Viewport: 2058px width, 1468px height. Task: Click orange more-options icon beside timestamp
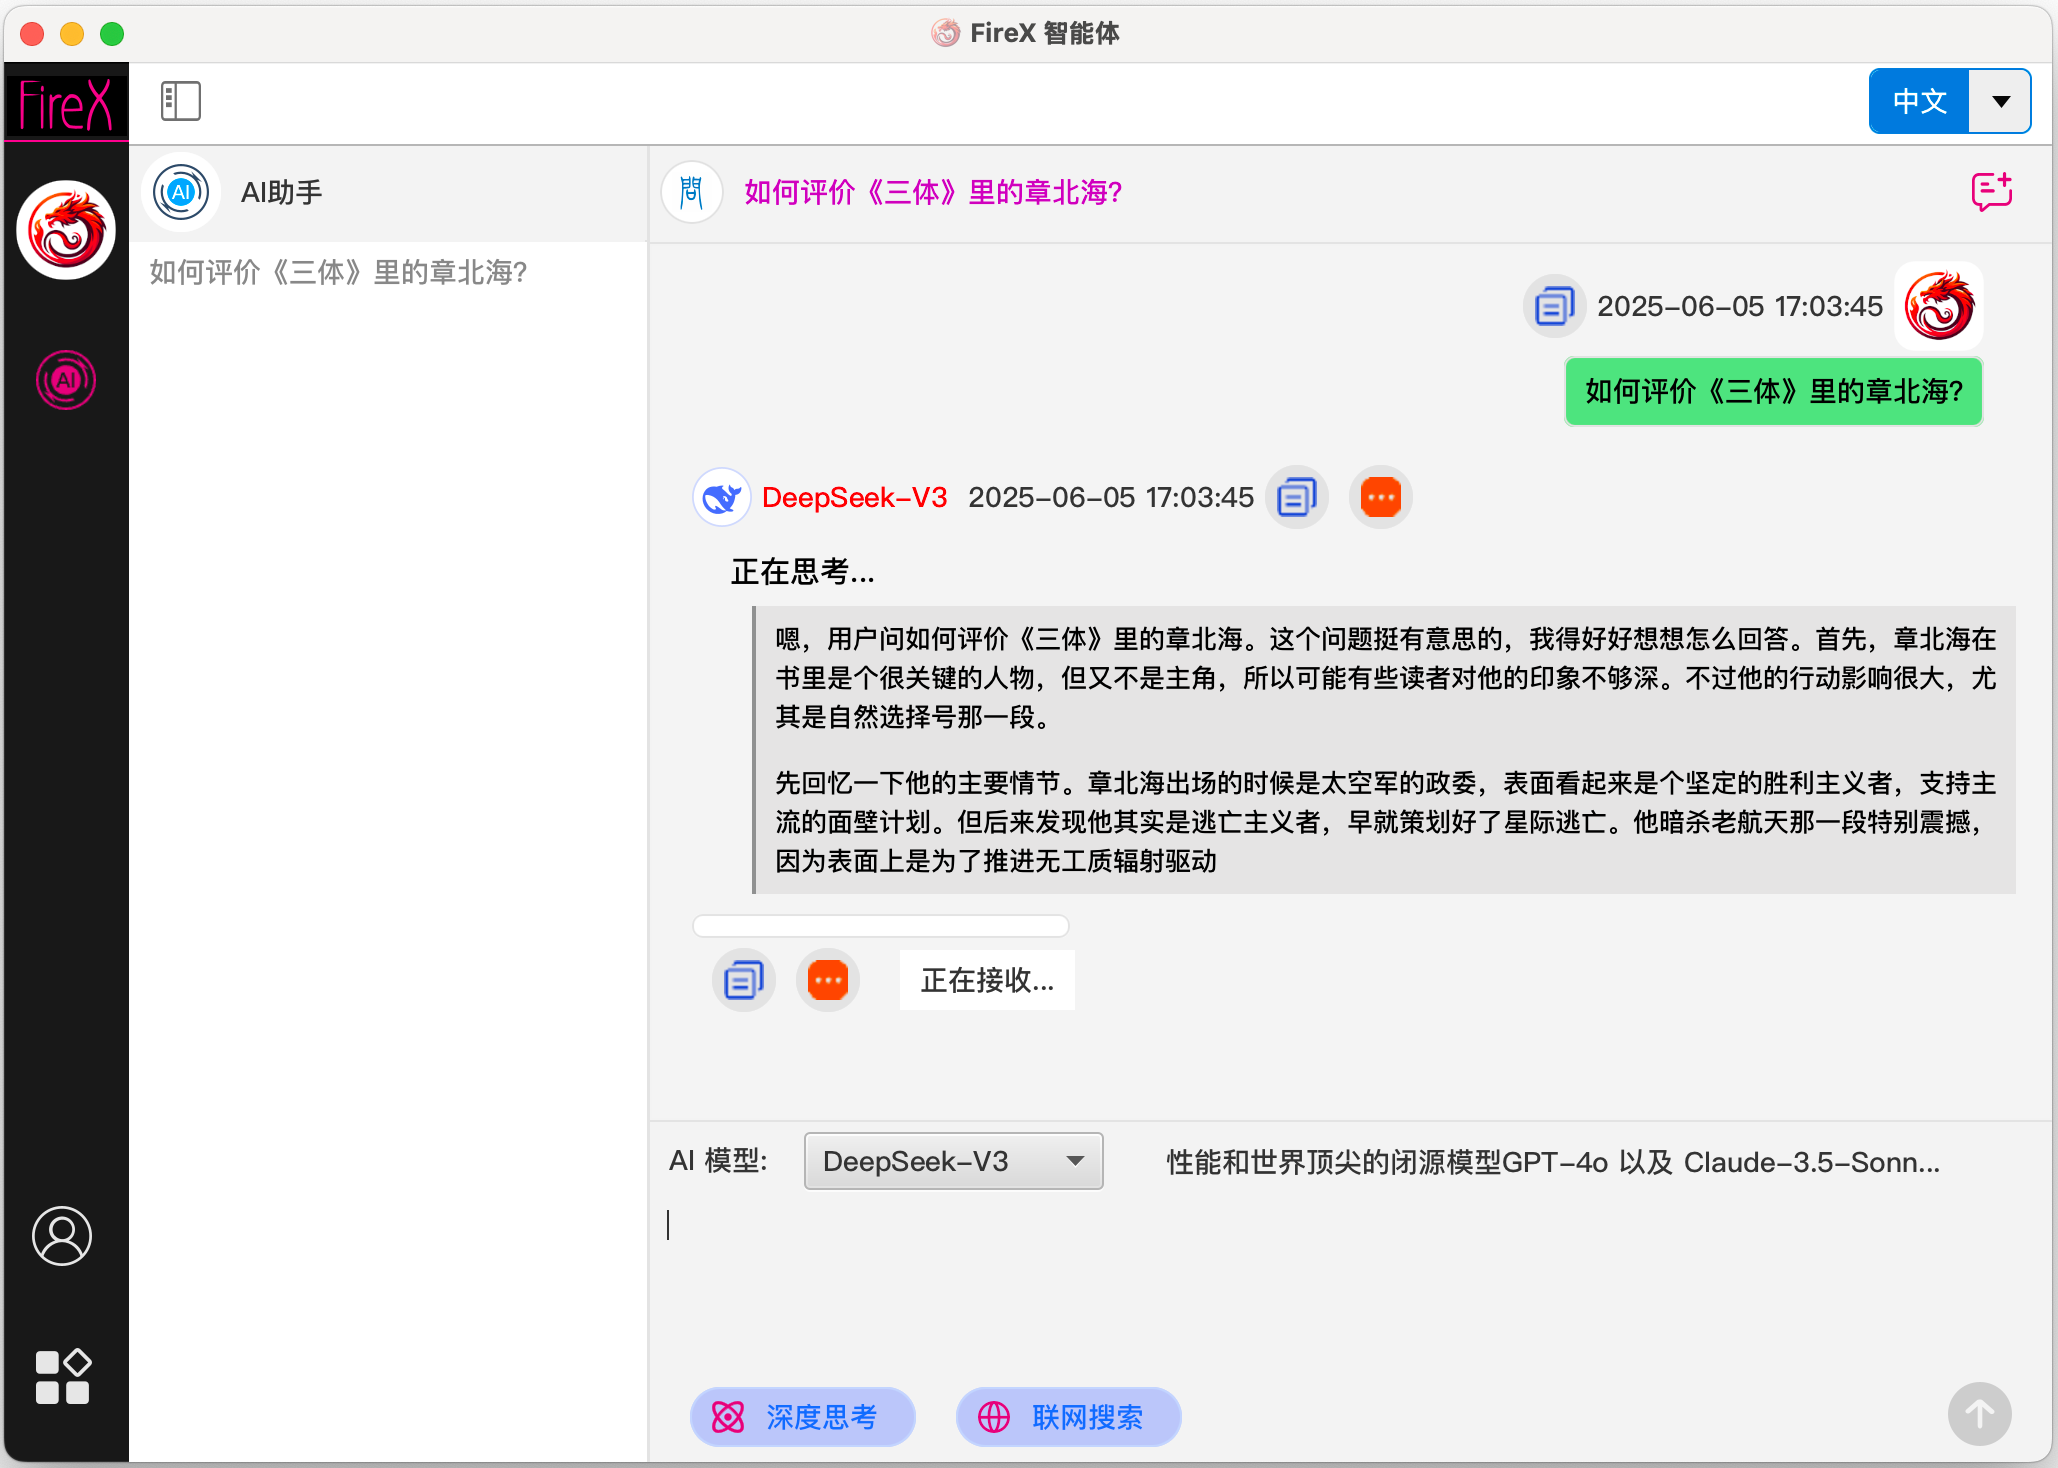pos(1380,497)
